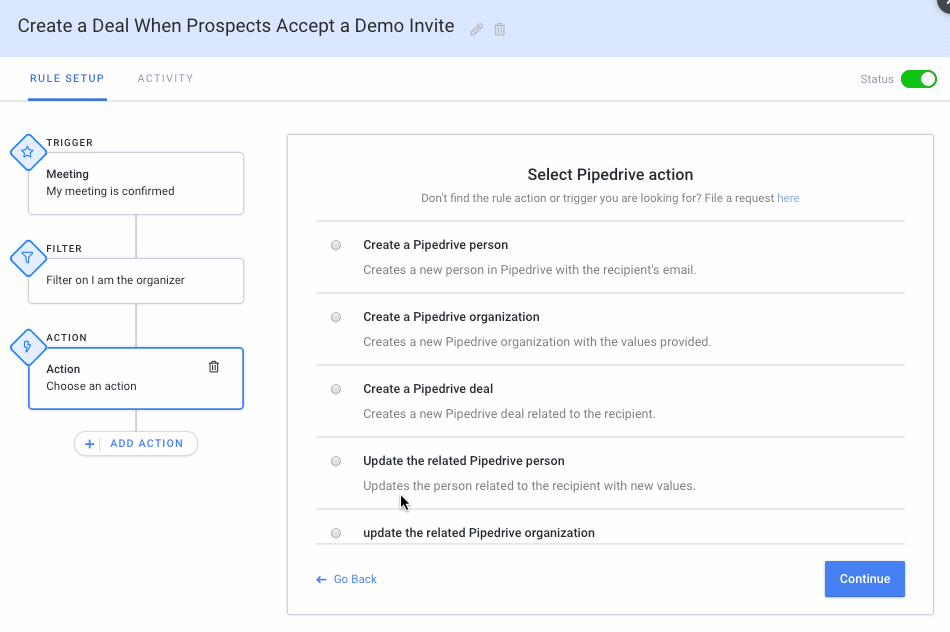Select Create a Pipedrive person radio button

click(x=336, y=245)
